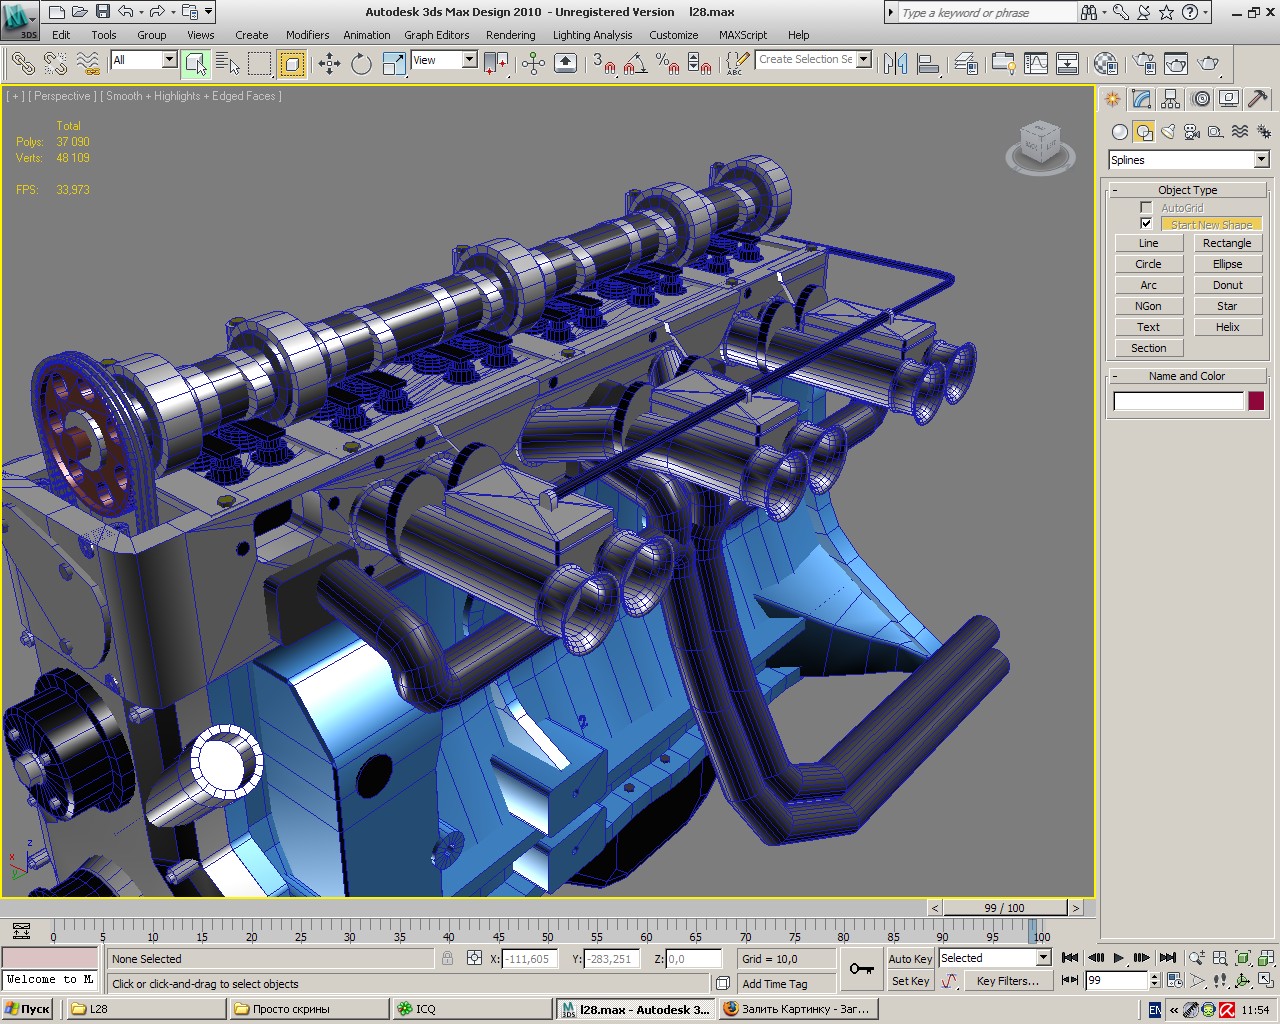Viewport: 1280px width, 1024px height.
Task: Click the Play Animation button
Action: (x=1118, y=958)
